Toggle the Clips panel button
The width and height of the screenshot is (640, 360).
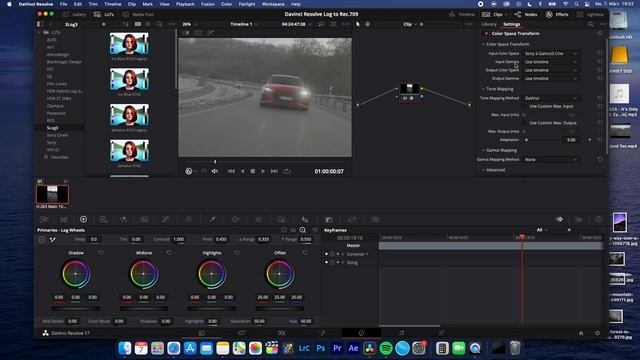[x=494, y=14]
